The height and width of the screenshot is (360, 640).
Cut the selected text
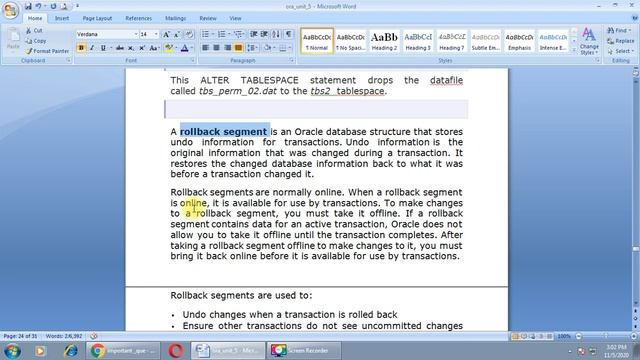click(x=34, y=31)
